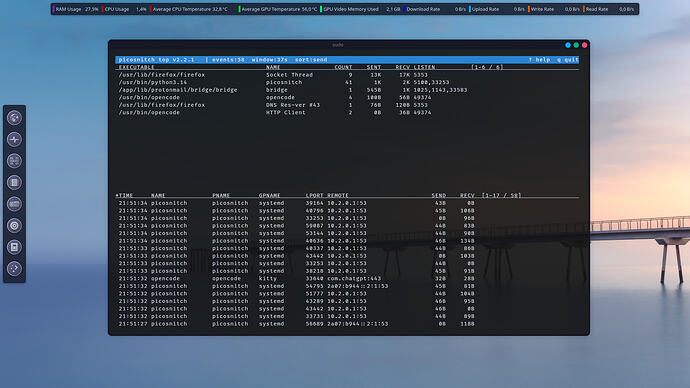Select the event row with LPORT 38218

[348, 271]
